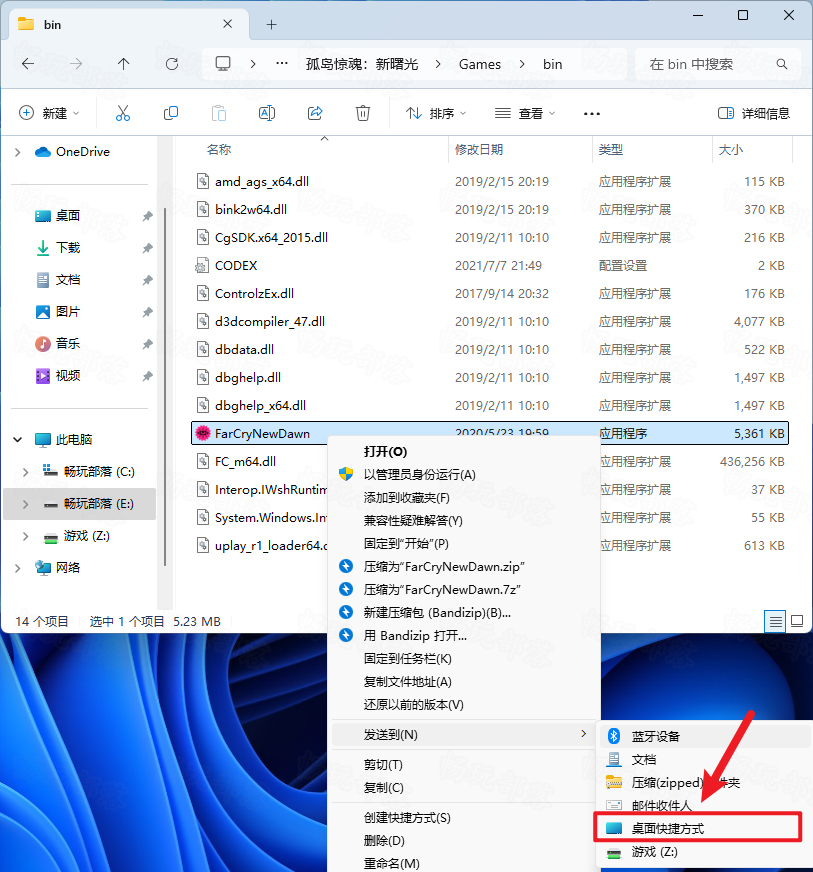The image size is (813, 872).
Task: Expand the 畅玩部落 (E:) drive
Action: [x=25, y=504]
